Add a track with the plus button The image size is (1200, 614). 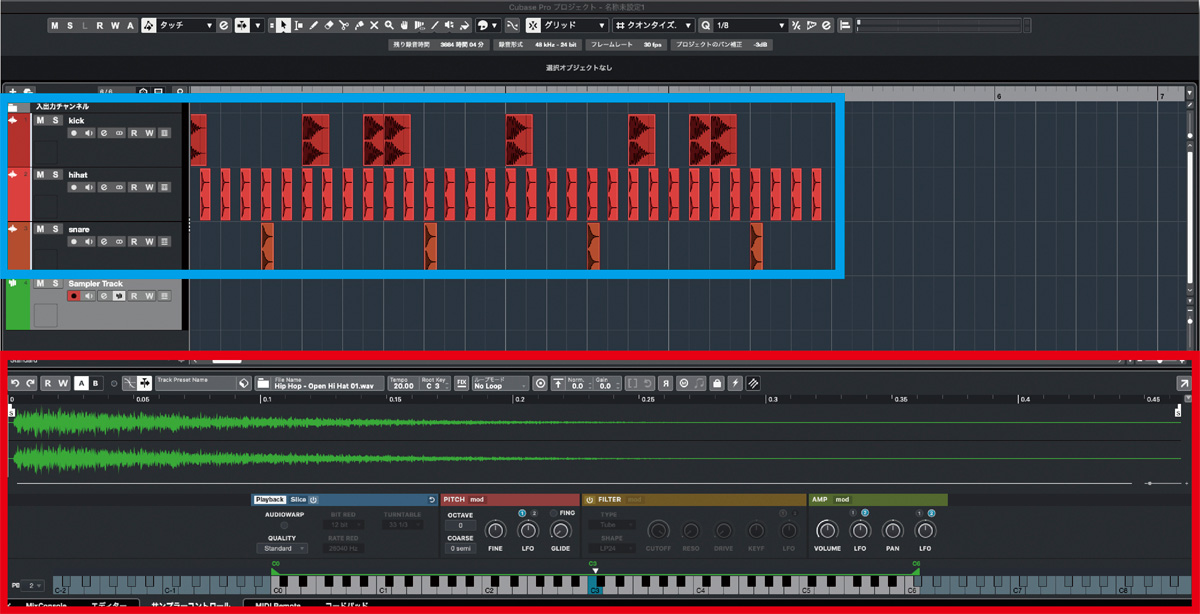pos(13,93)
